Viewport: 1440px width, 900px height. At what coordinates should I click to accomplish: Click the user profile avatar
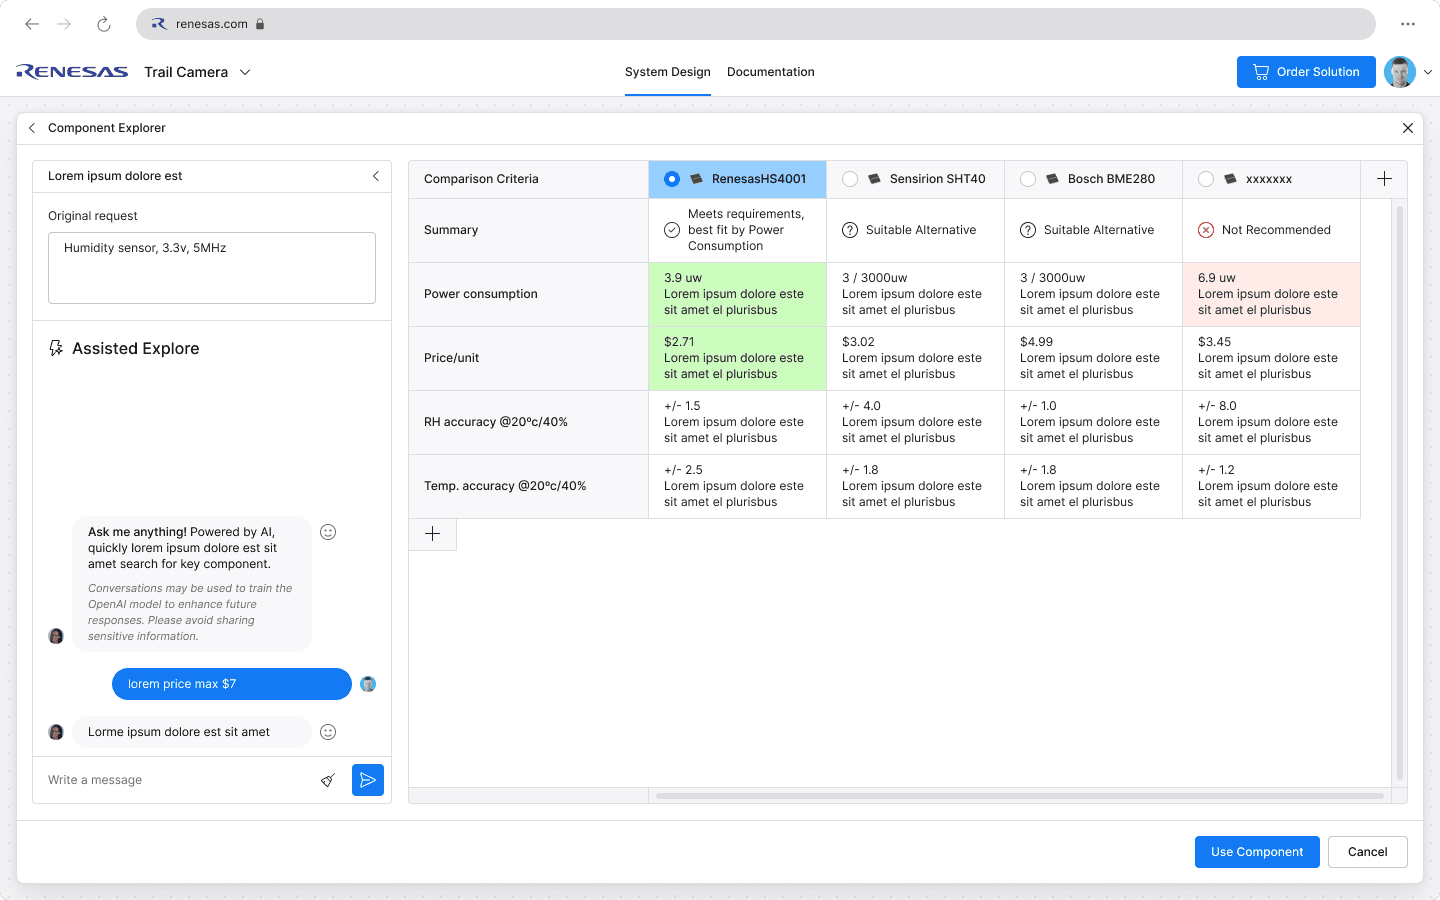pos(1400,72)
